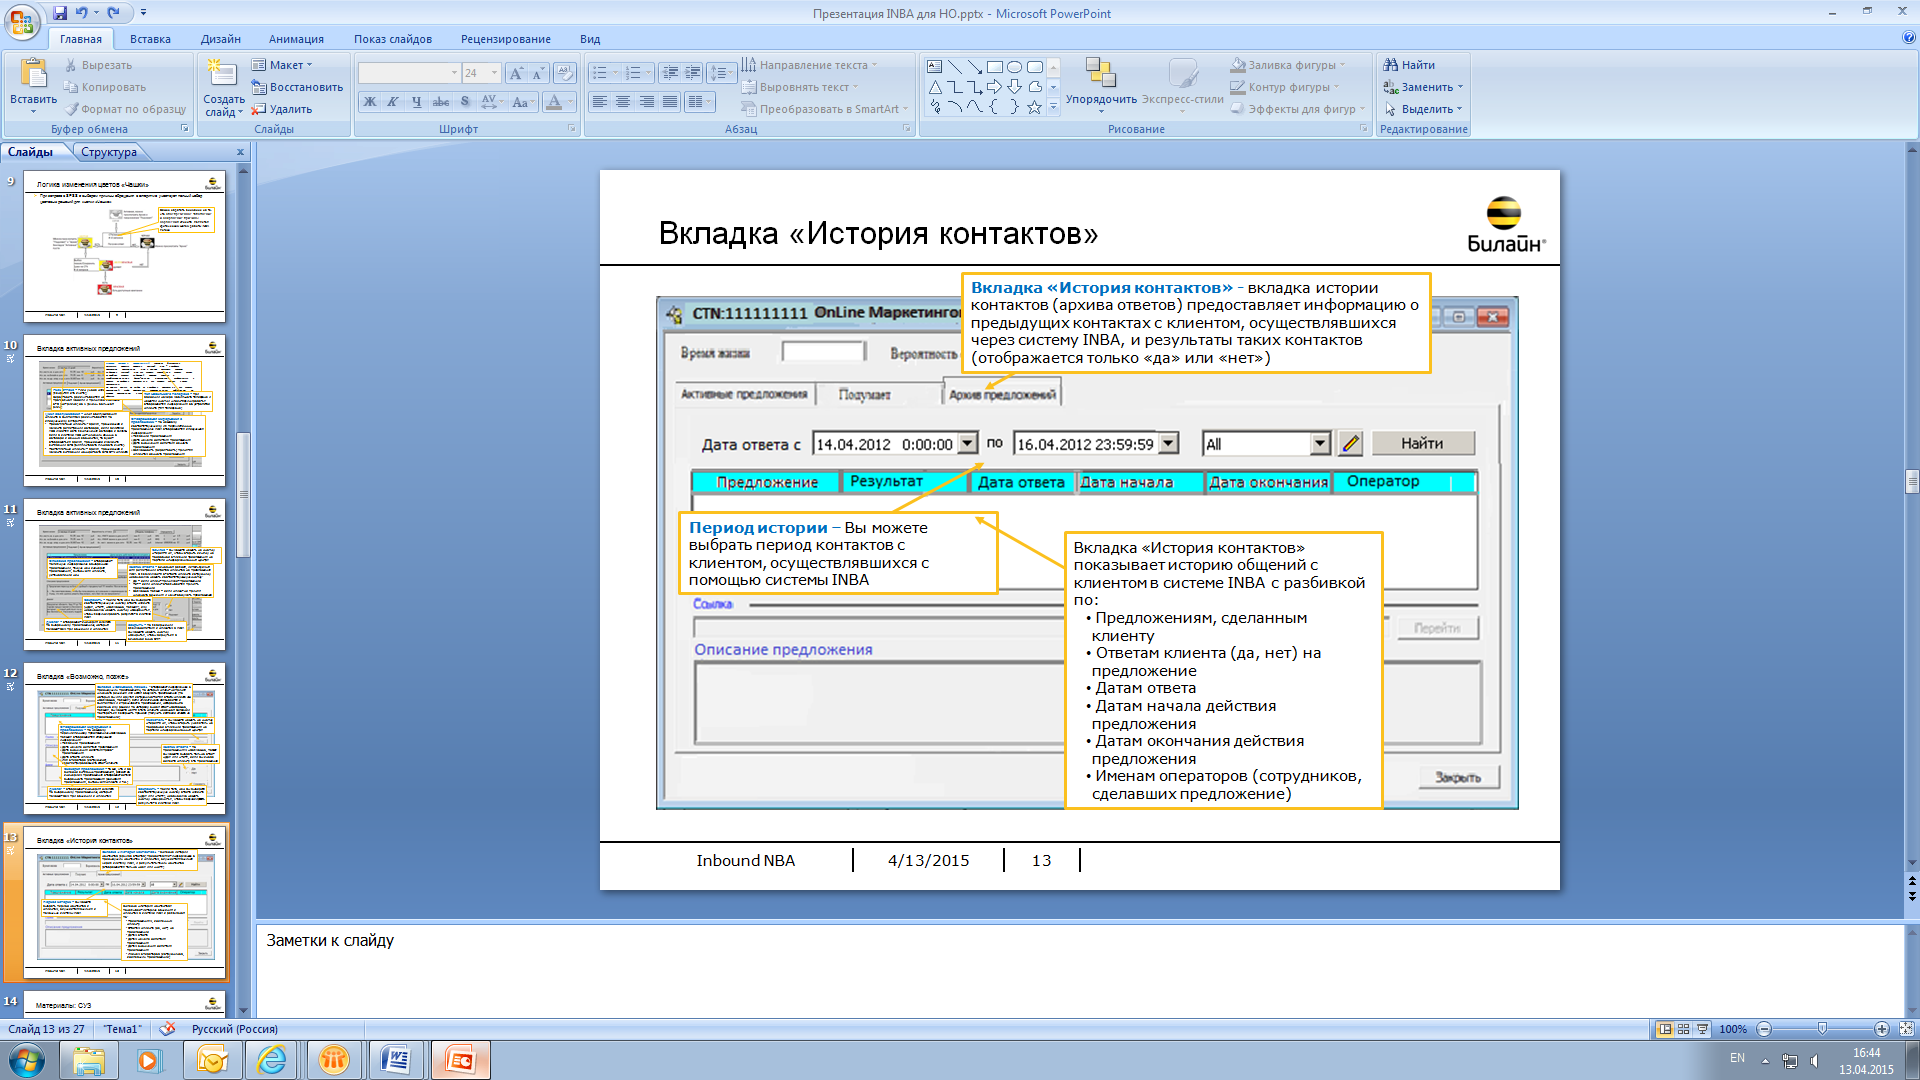Start the slide show from the status bar icon
1920x1080 pixels.
(x=1702, y=1029)
